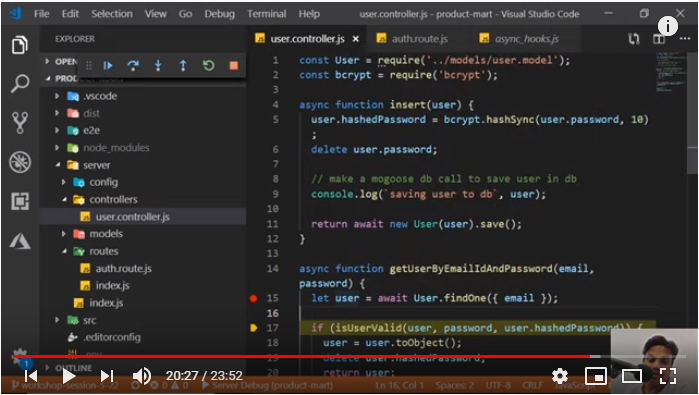
Task: Collapse the controllers folder
Action: tap(64, 199)
